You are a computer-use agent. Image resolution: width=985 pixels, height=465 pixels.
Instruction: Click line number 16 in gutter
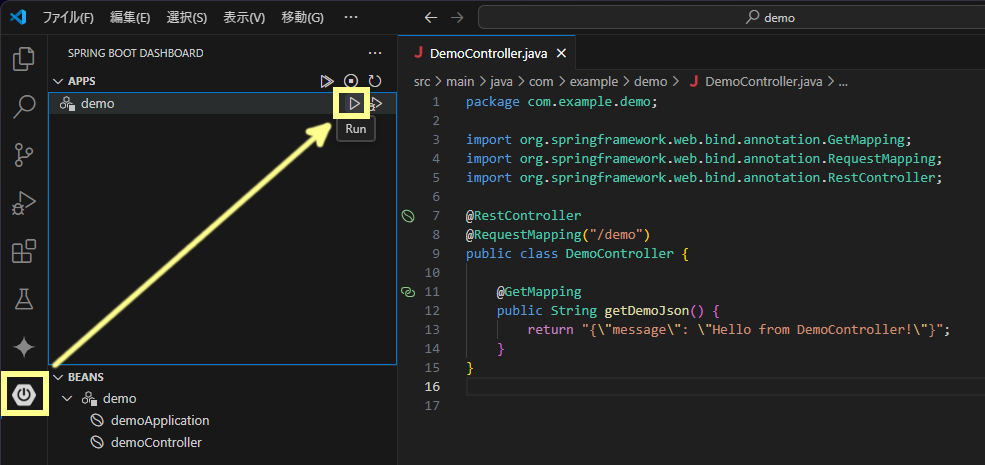432,386
